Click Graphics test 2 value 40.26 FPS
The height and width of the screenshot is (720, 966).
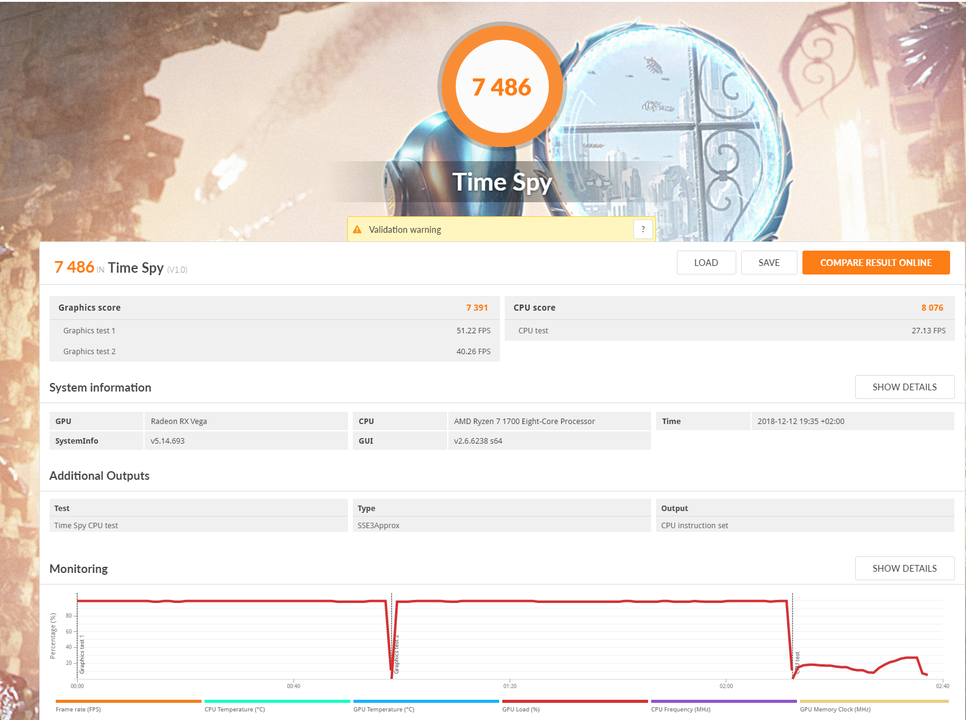(x=473, y=352)
